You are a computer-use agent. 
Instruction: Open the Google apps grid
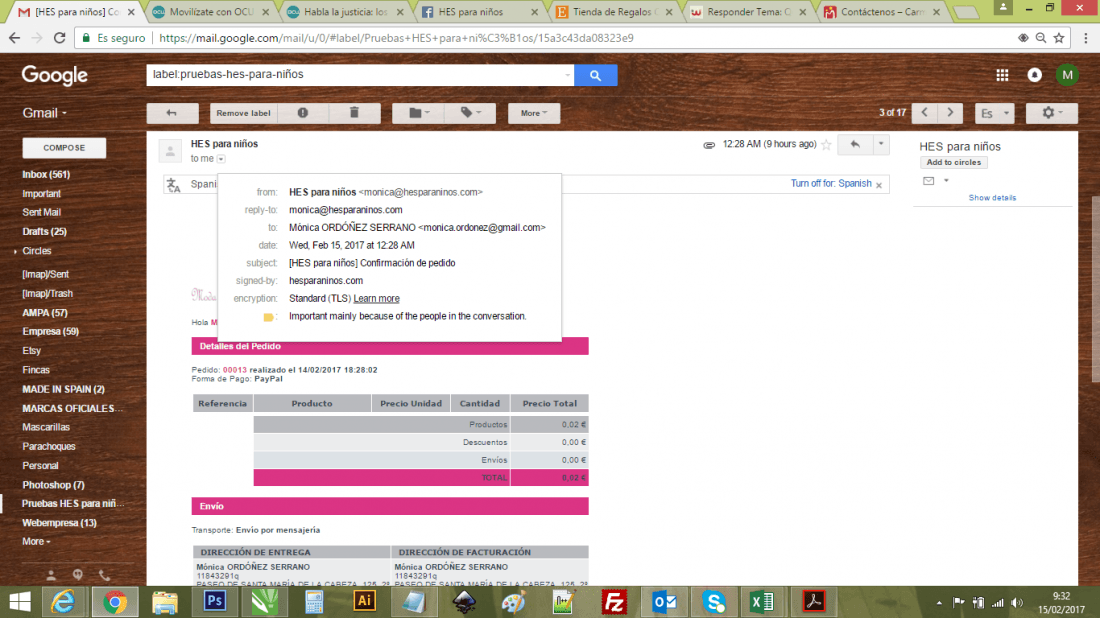(x=1002, y=75)
